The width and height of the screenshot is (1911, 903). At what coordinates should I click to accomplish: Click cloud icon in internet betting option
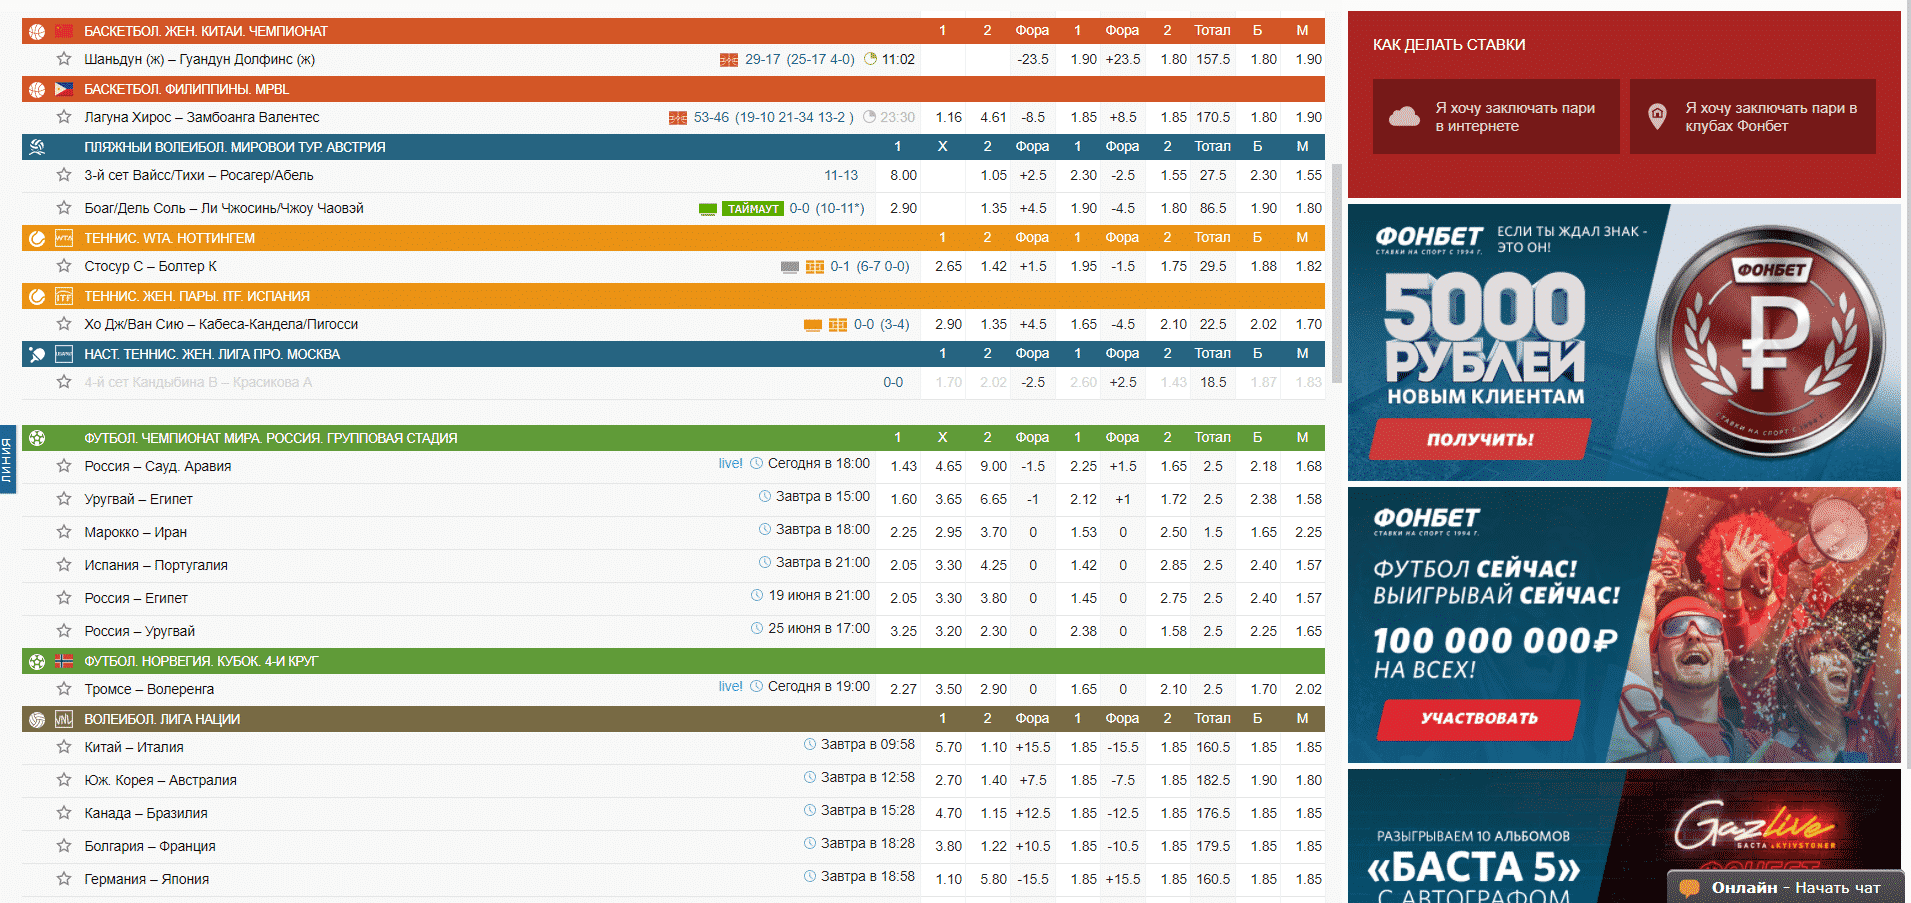[x=1404, y=116]
